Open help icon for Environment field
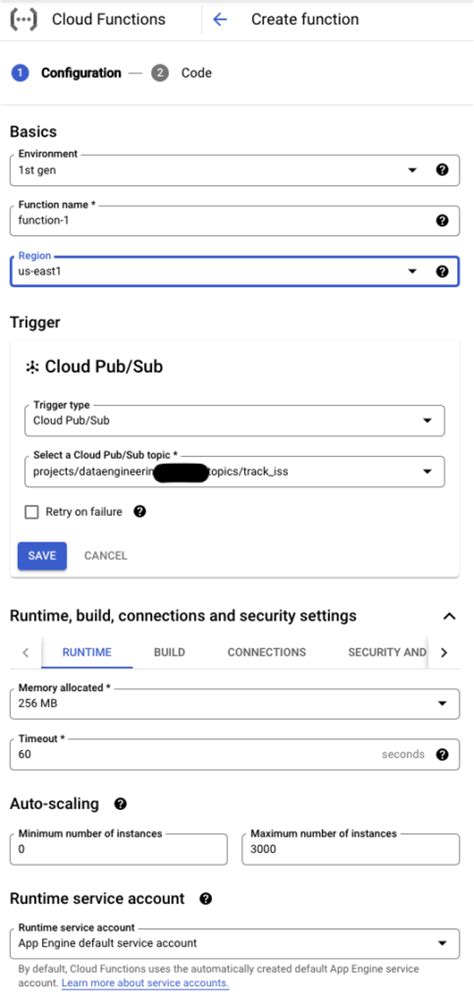Screen dimensions: 474x1004 click(x=442, y=170)
